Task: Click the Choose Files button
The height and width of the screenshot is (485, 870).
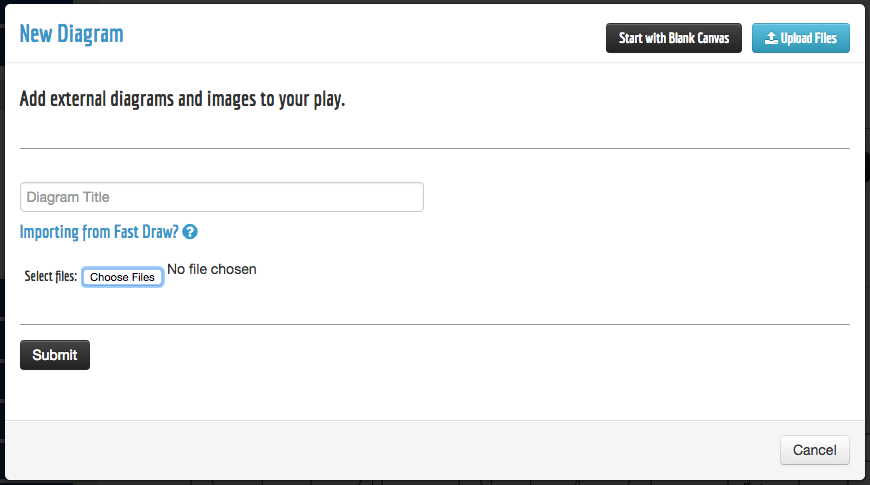Action: click(122, 277)
